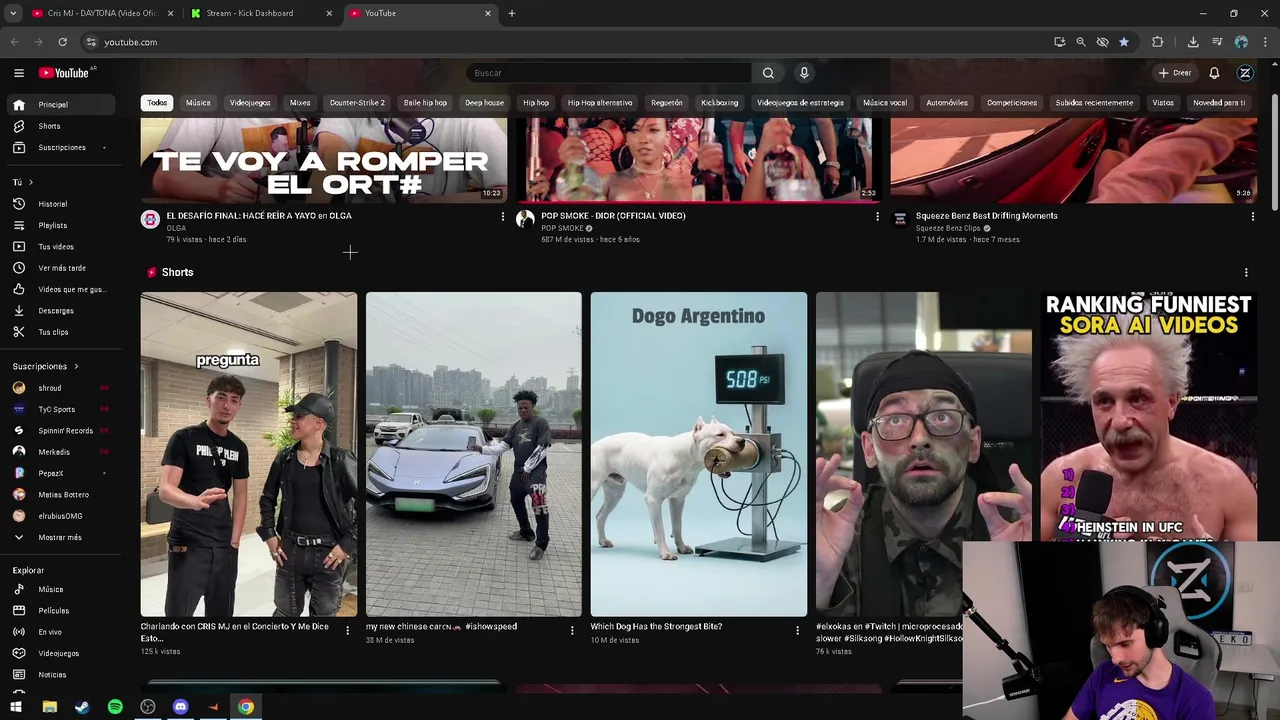This screenshot has height=720, width=1280.
Task: Click the search magnifier button
Action: (768, 73)
